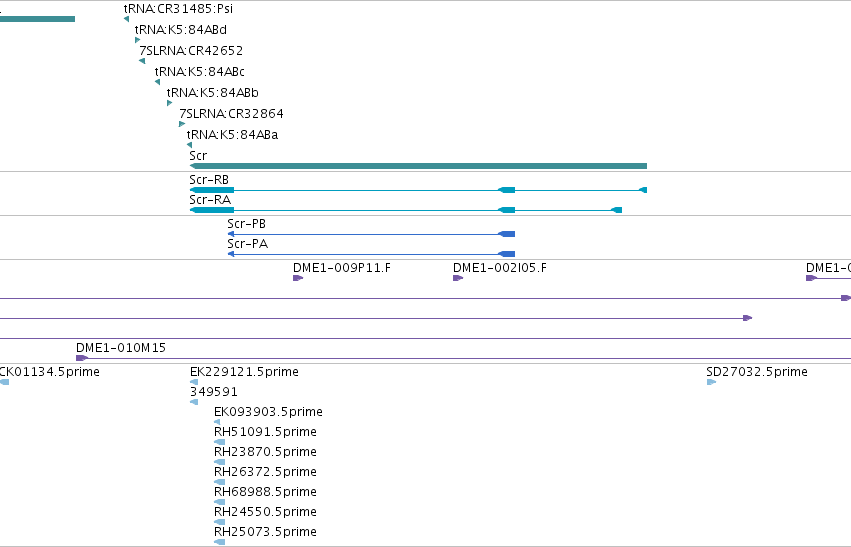The height and width of the screenshot is (547, 851).
Task: Click the 349591 feature label
Action: click(x=214, y=392)
